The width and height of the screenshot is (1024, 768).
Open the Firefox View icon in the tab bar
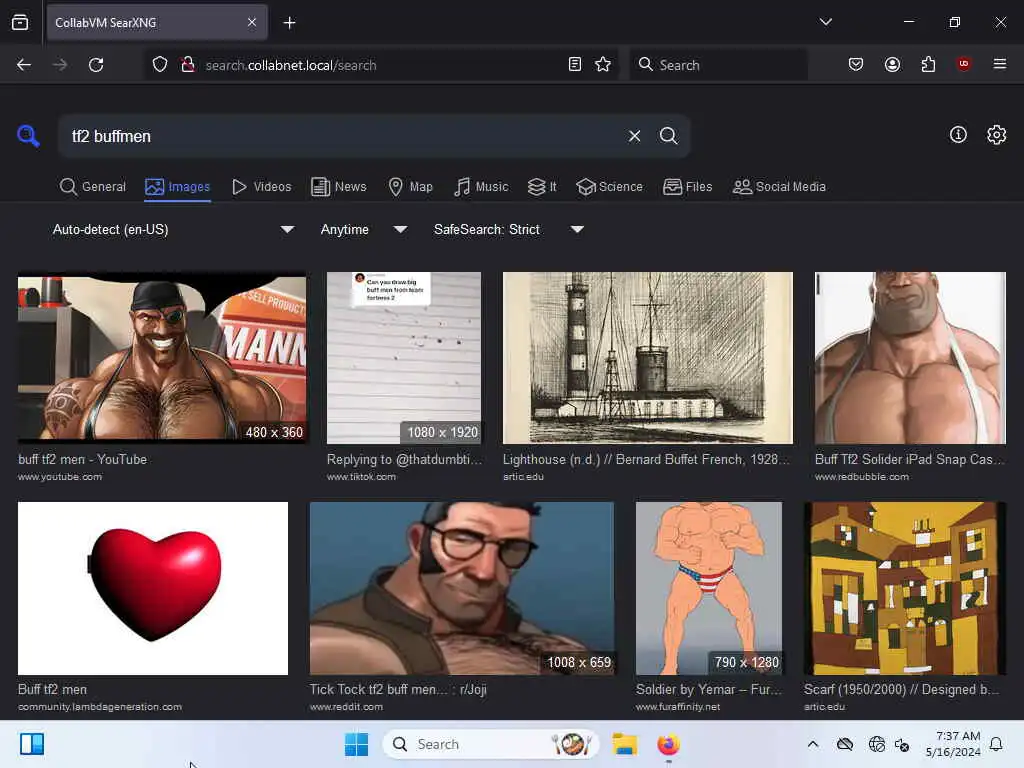point(20,22)
